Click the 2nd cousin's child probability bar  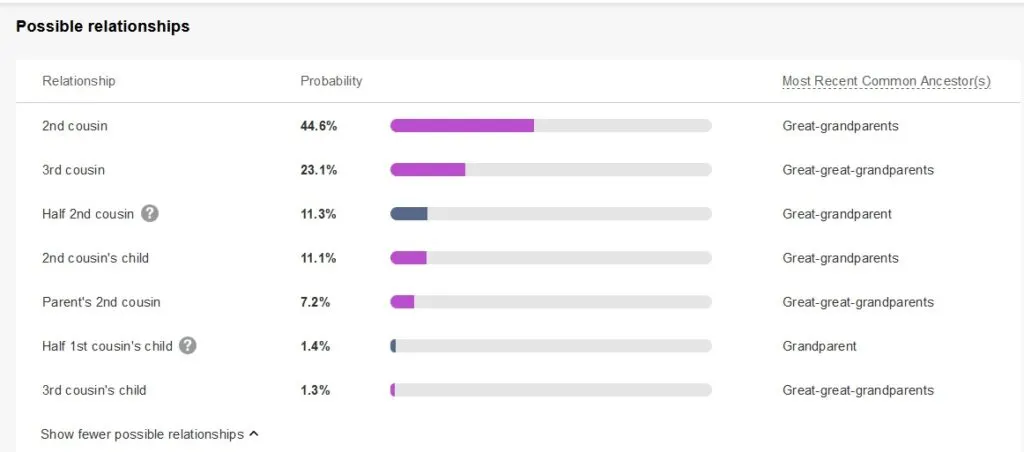coord(551,258)
